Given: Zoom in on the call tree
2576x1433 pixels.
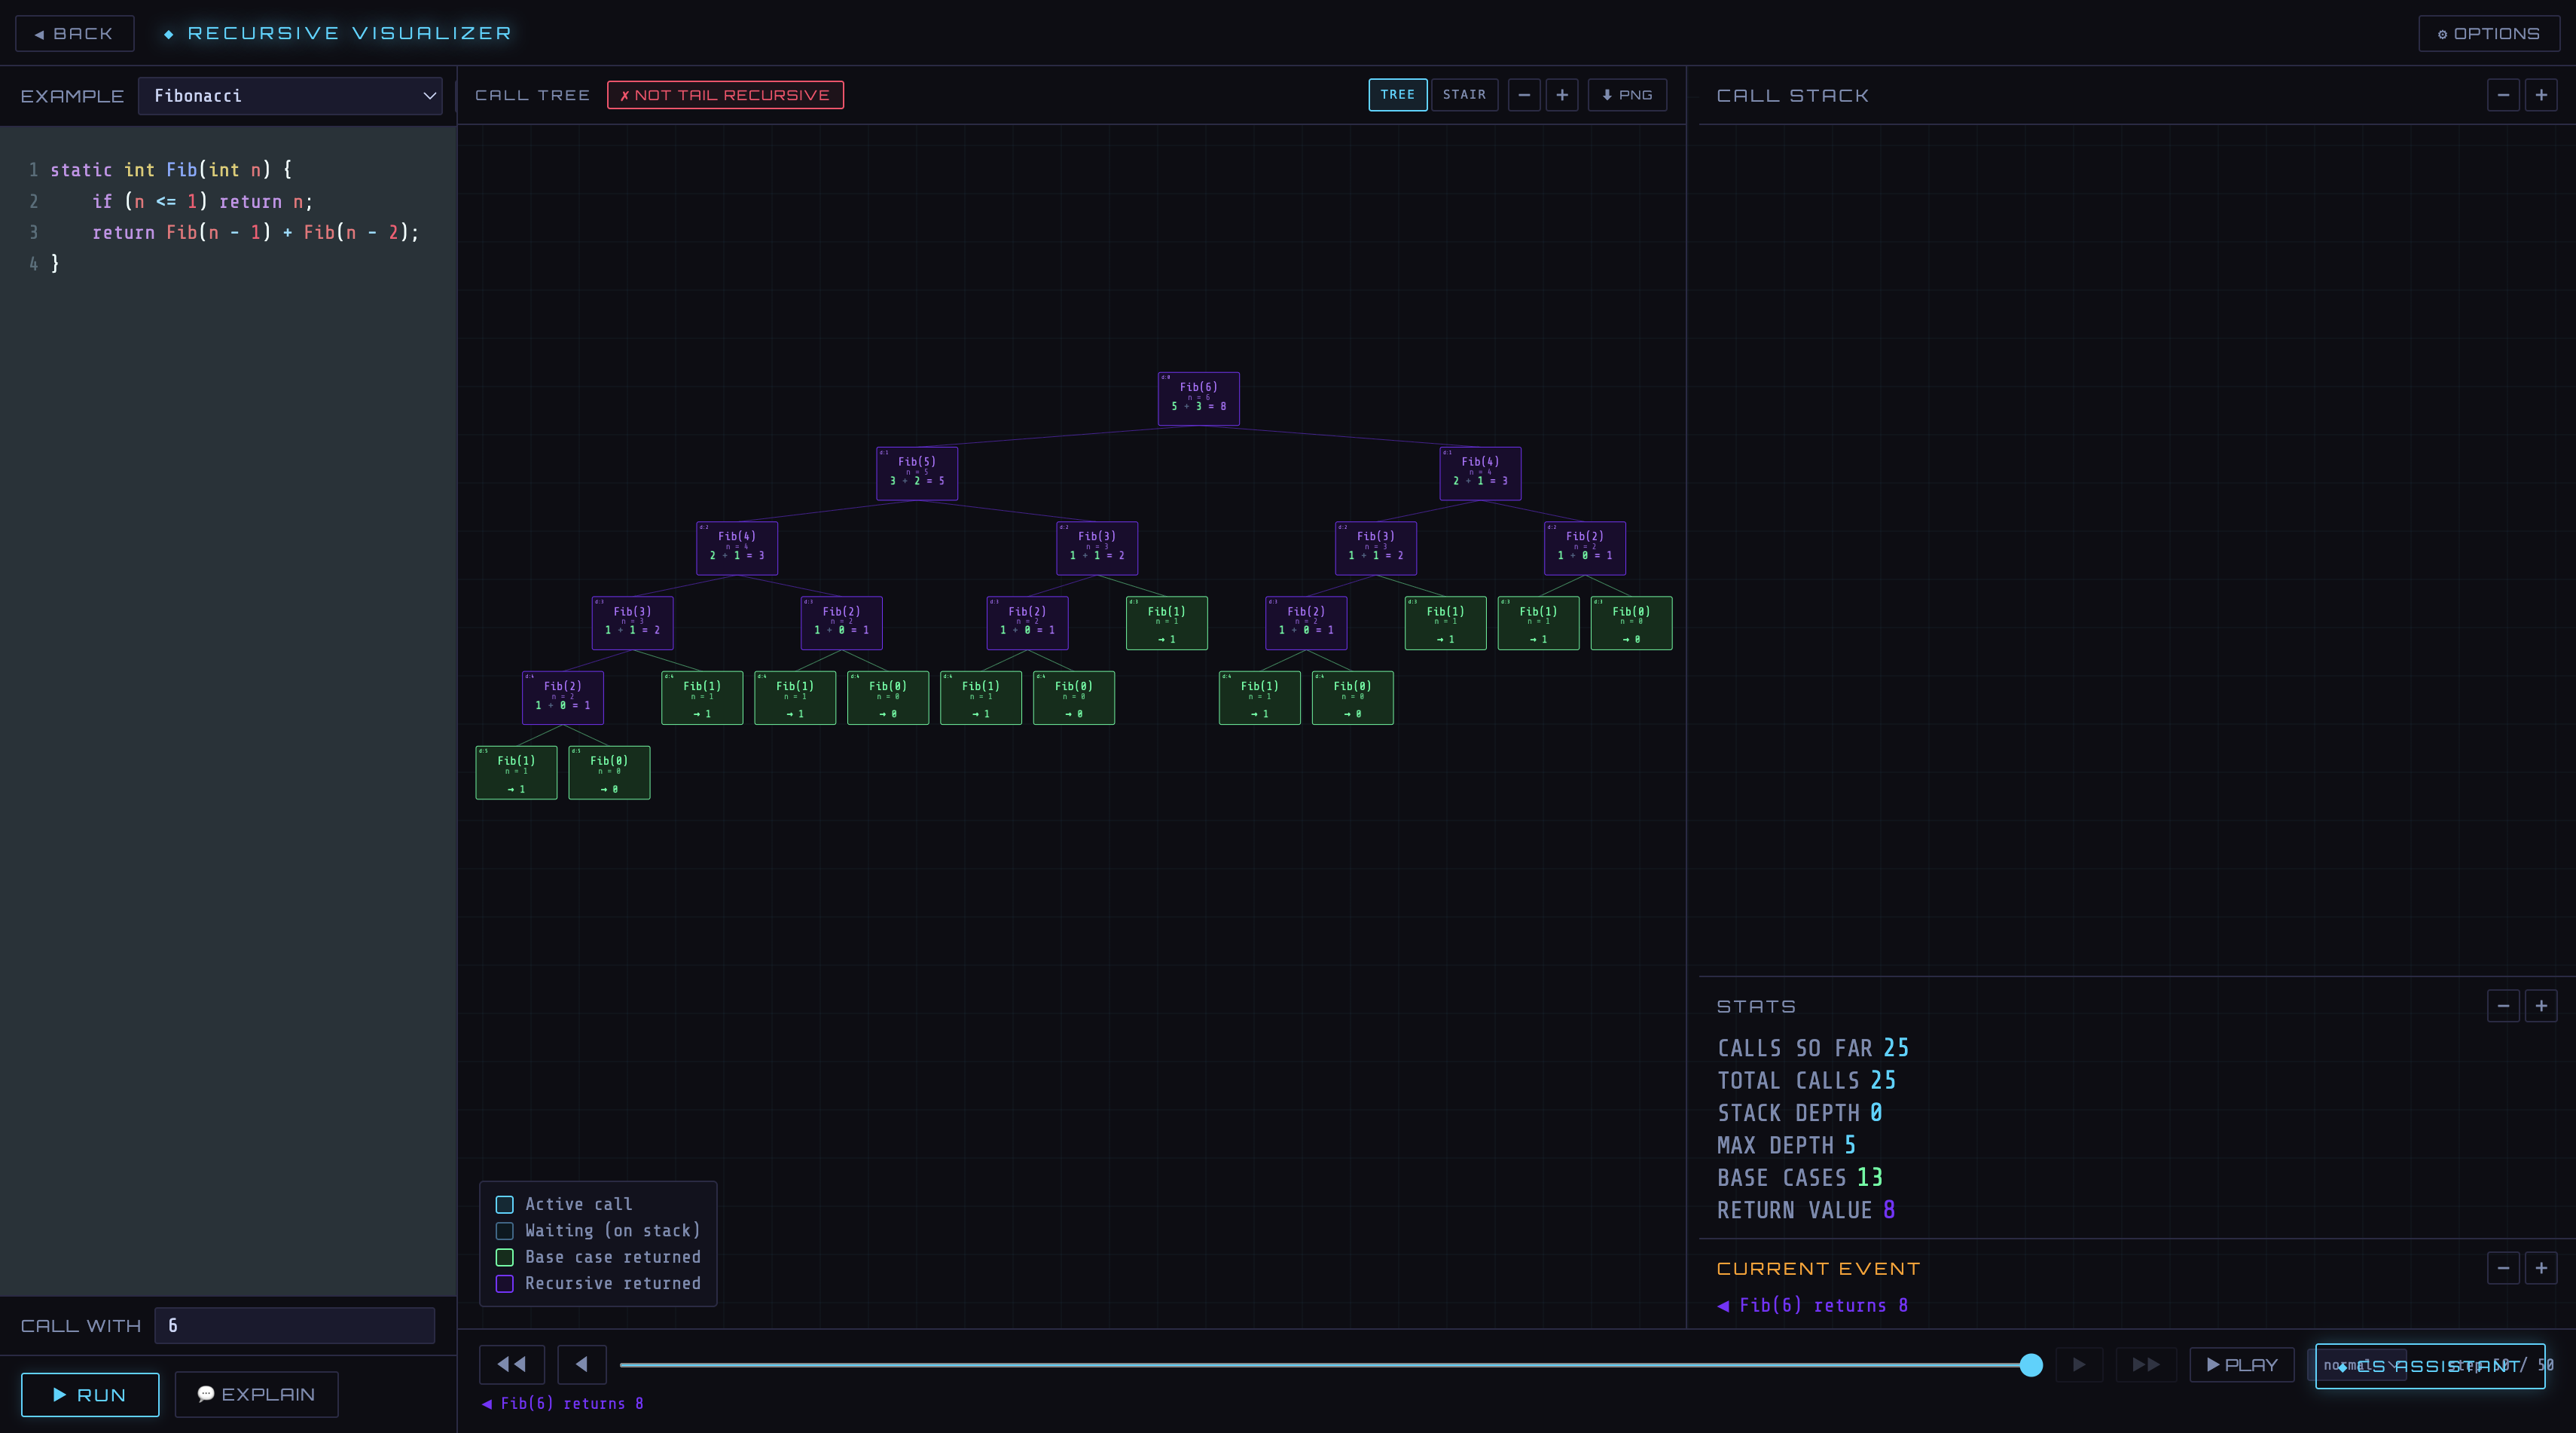Looking at the screenshot, I should (x=1562, y=95).
